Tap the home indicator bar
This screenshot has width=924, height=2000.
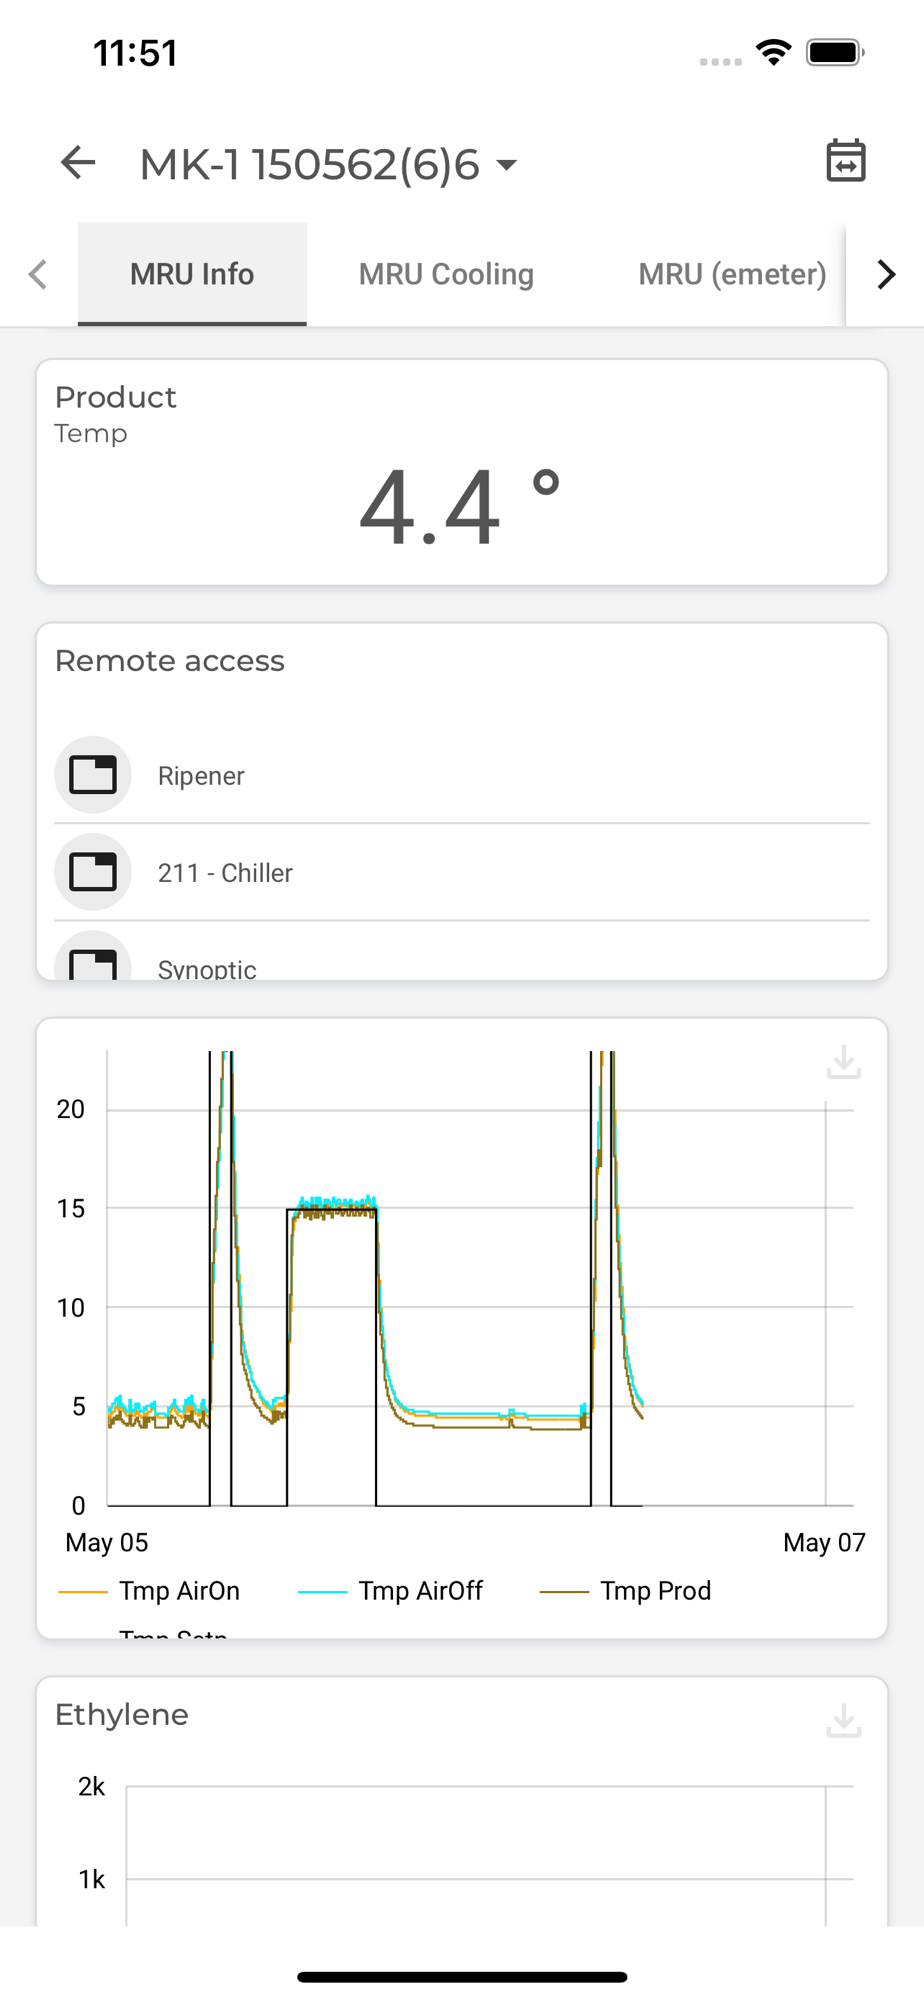click(x=462, y=1977)
